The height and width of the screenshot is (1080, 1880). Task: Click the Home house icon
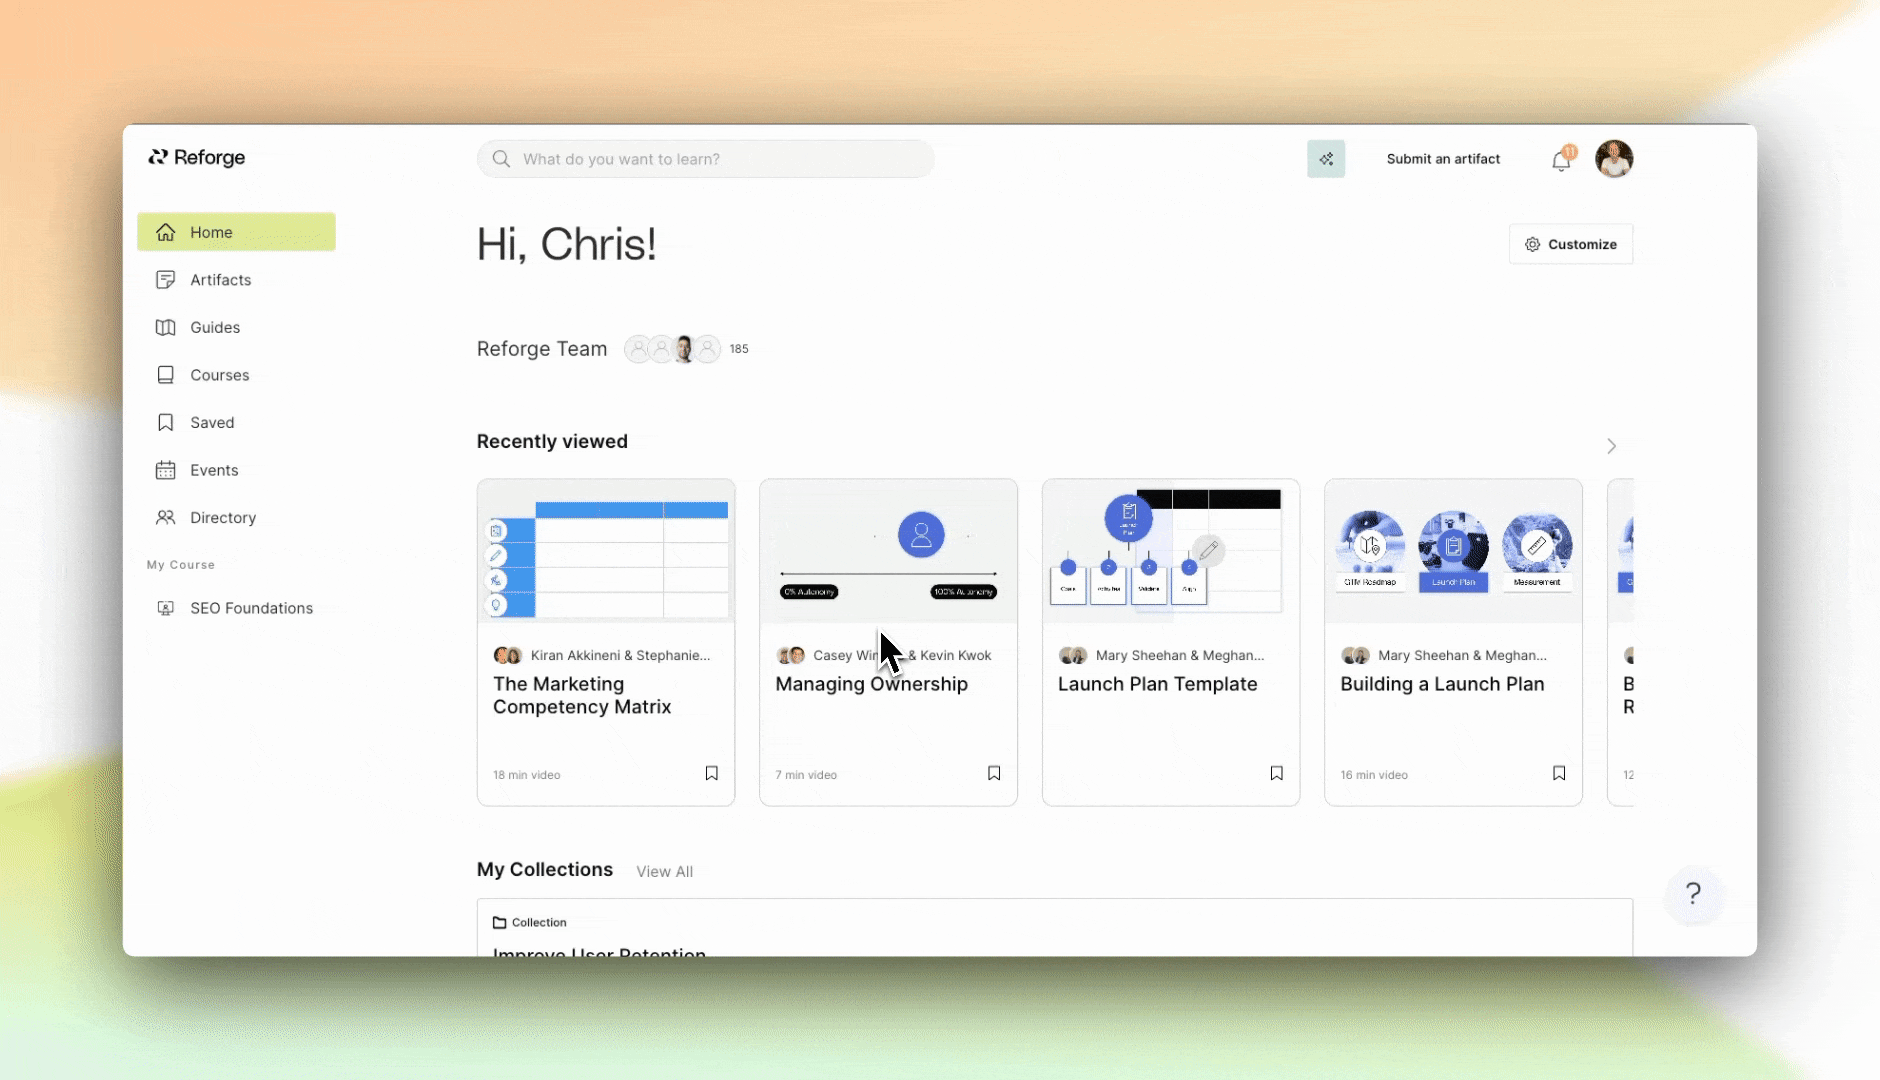[x=166, y=232]
